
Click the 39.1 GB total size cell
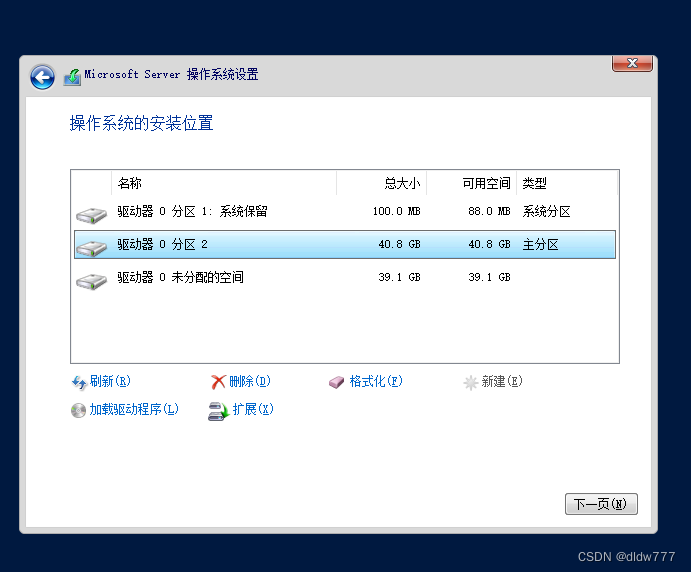point(399,278)
